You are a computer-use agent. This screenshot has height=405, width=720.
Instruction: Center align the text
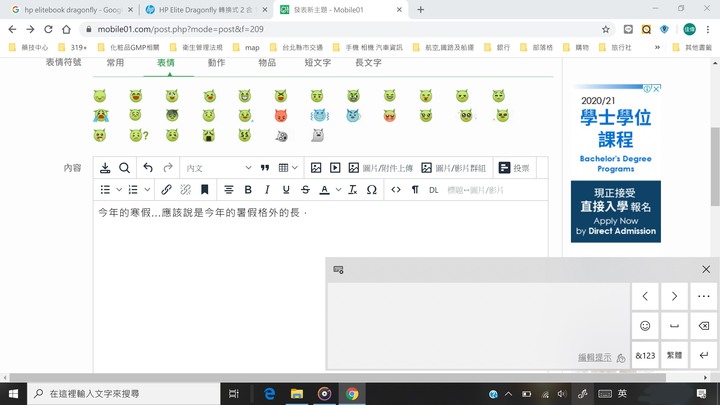[x=229, y=190]
